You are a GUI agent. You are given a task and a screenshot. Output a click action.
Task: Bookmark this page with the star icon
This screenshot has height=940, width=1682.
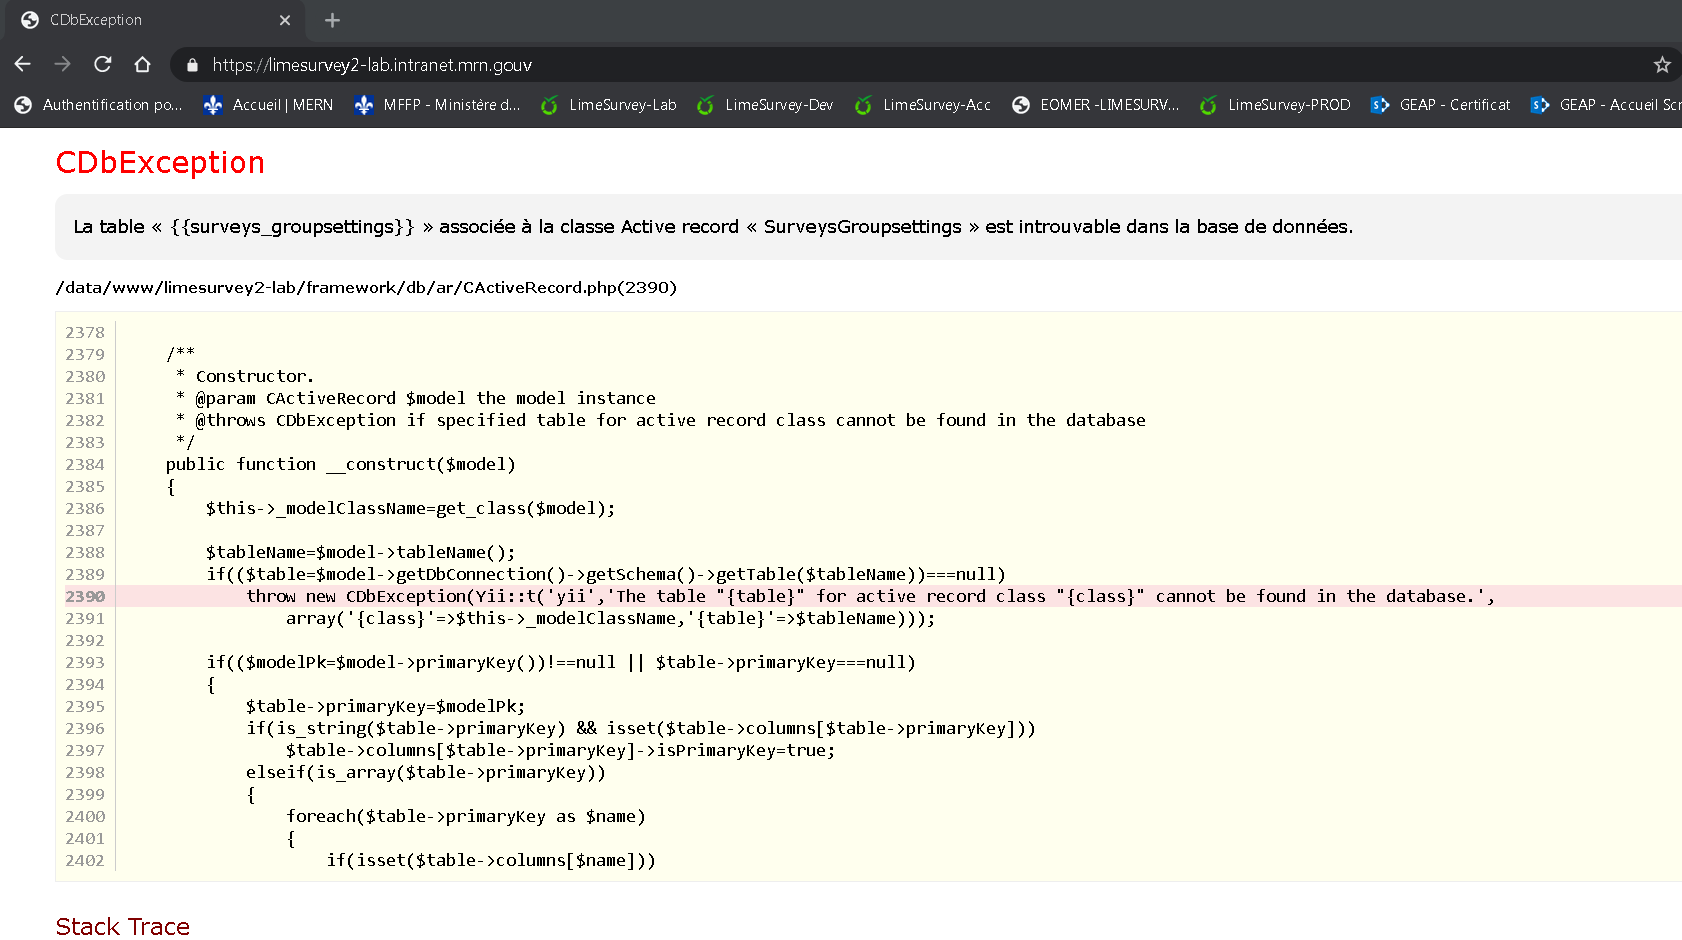click(x=1662, y=65)
